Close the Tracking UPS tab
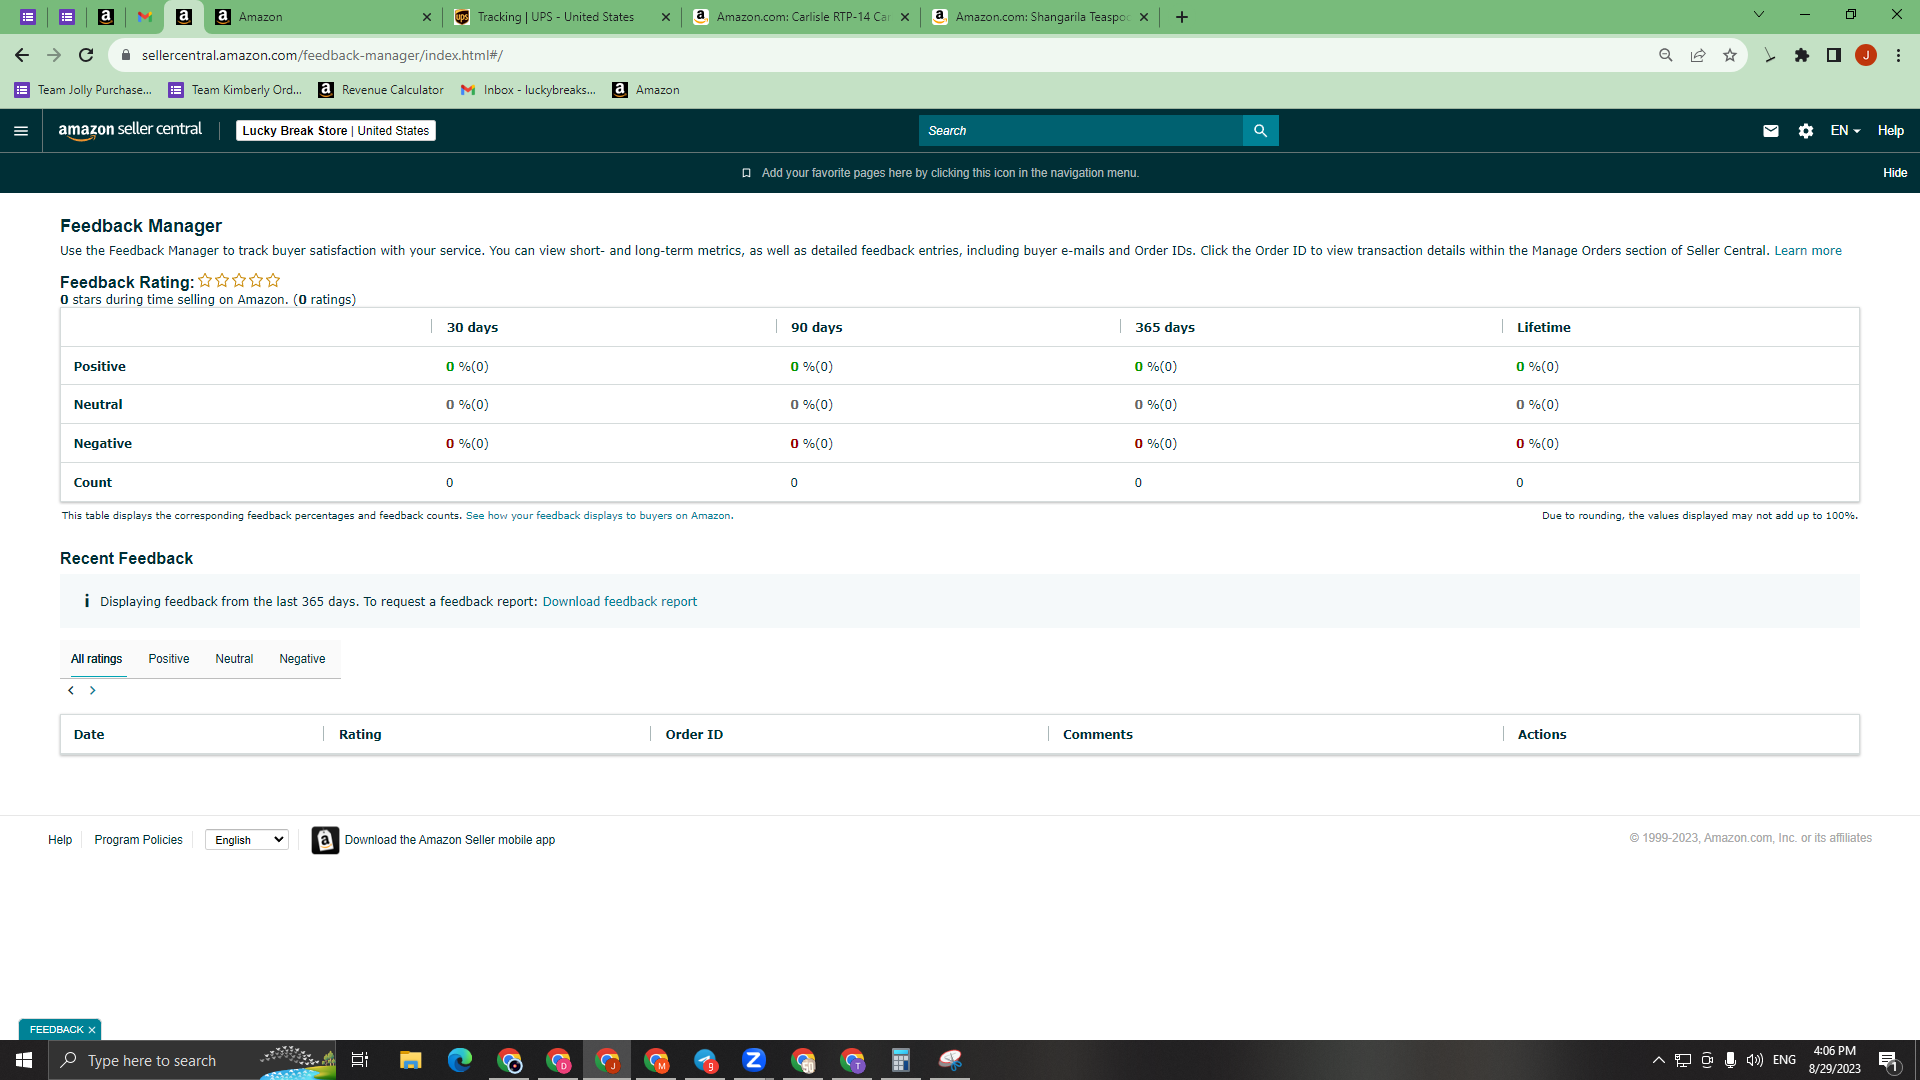 [x=666, y=17]
